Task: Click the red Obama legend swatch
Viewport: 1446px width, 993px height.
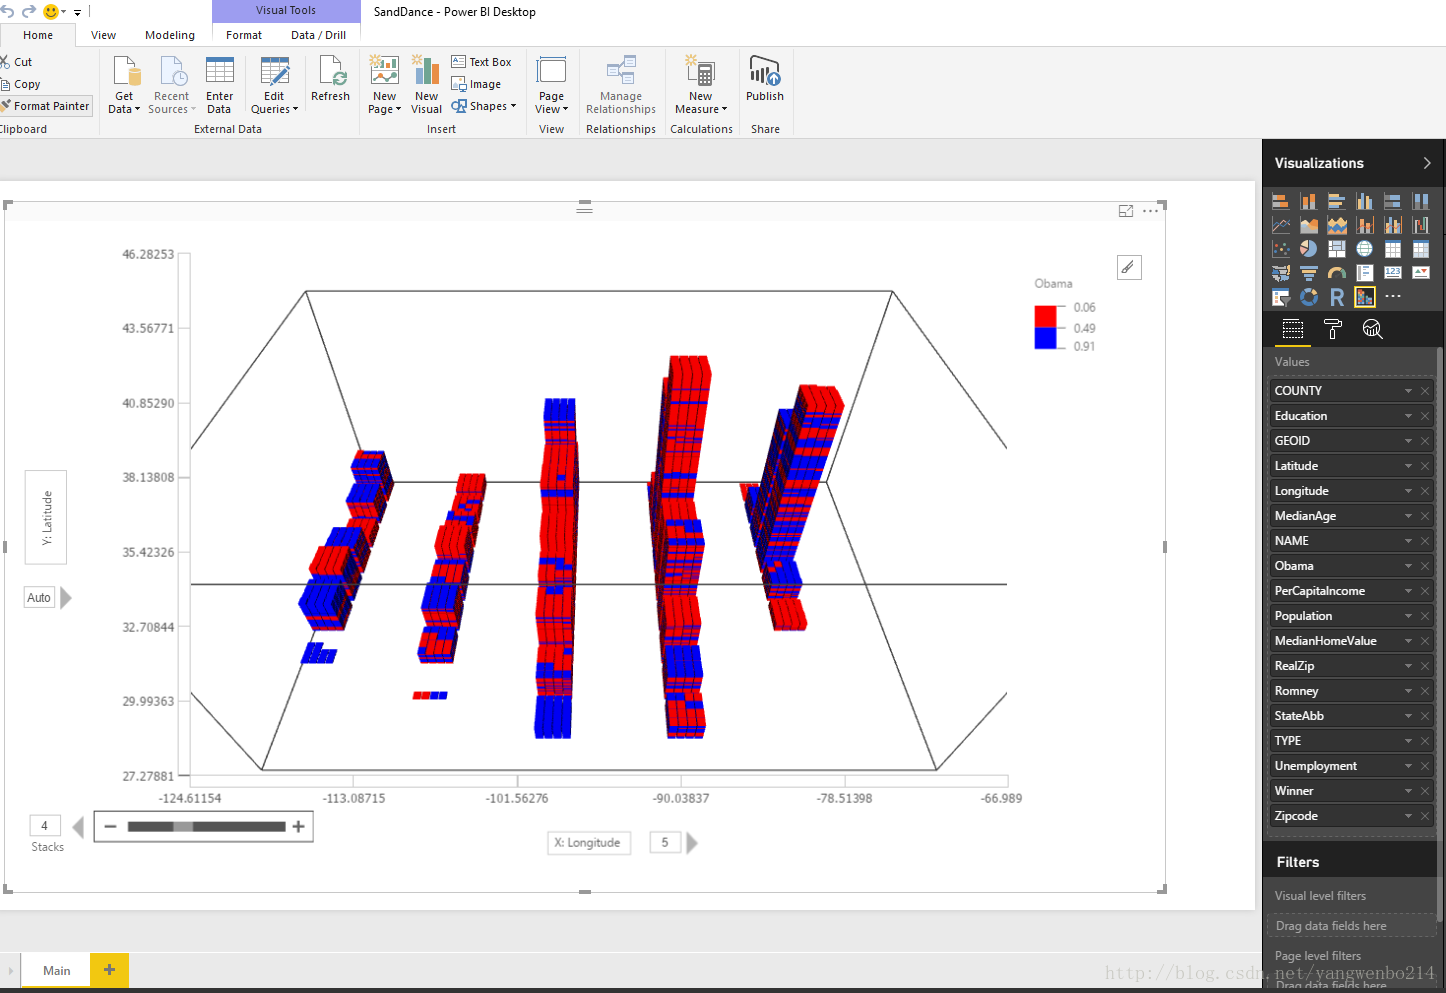Action: [x=1045, y=316]
